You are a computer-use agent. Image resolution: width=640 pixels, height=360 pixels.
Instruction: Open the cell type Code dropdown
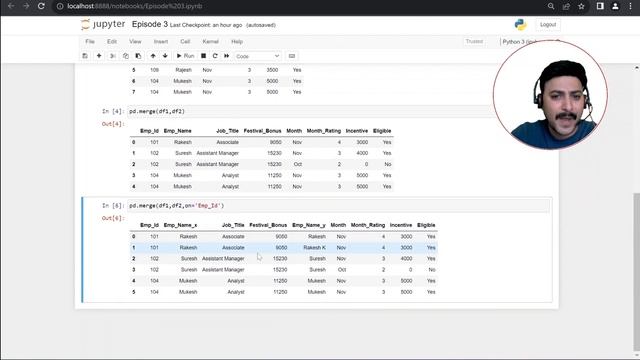click(258, 56)
